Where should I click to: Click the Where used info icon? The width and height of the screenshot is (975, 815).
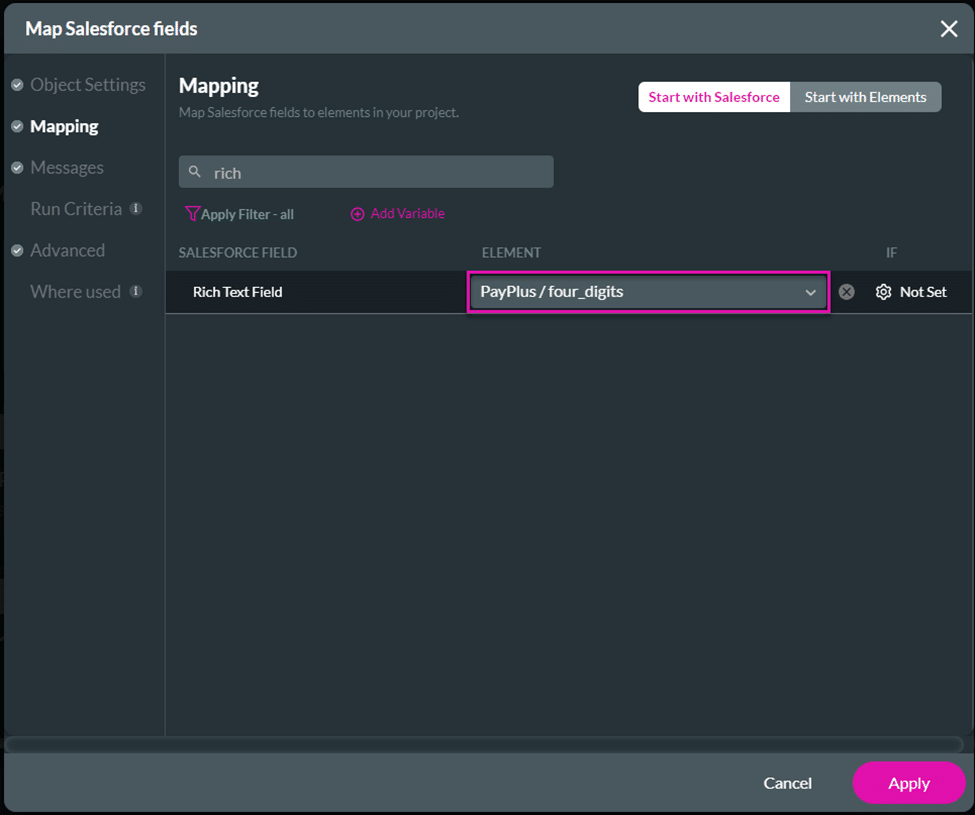coord(136,291)
